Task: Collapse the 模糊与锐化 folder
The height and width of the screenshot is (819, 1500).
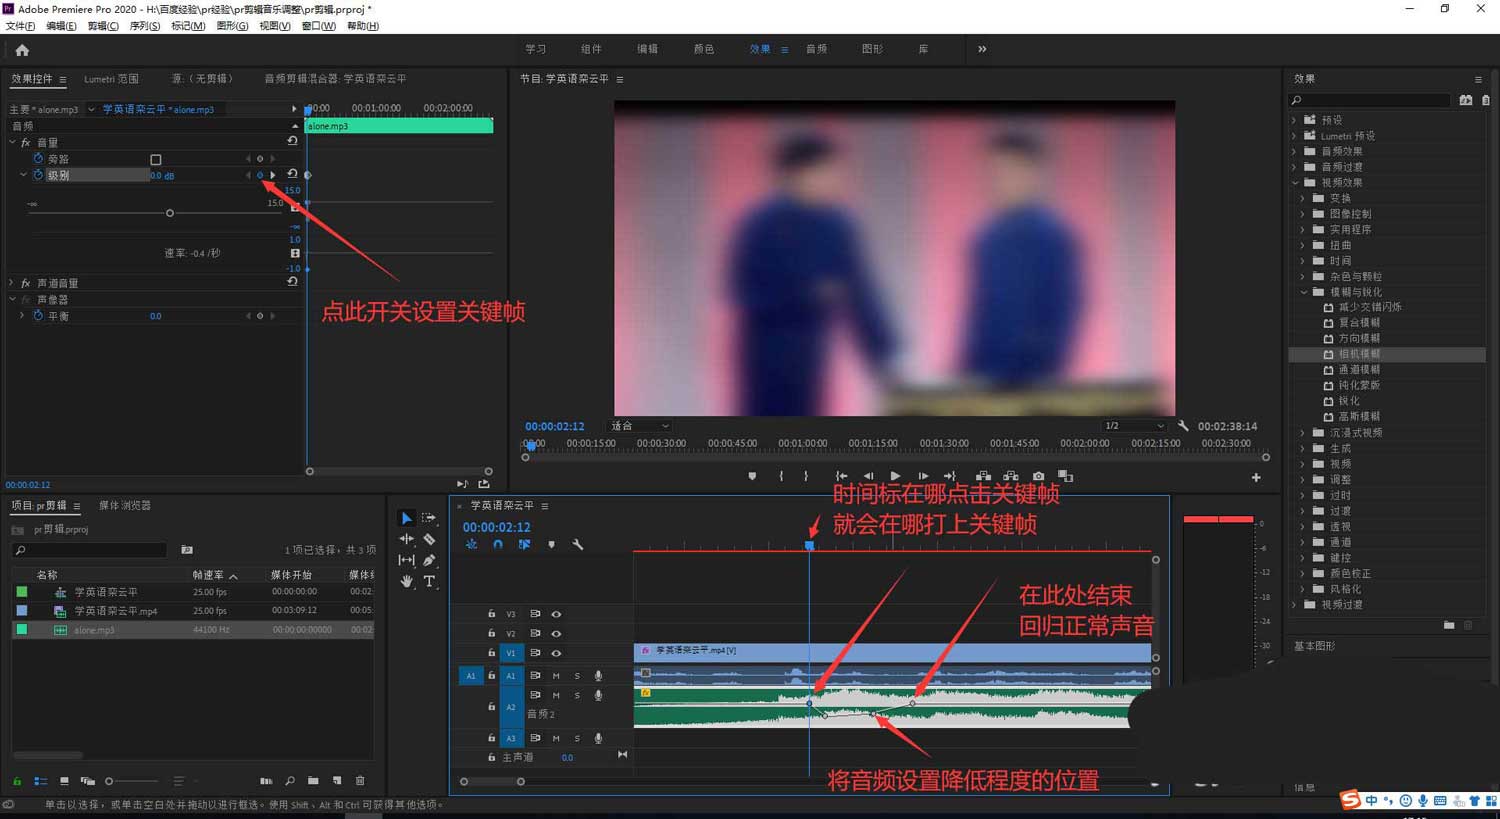Action: (1304, 292)
